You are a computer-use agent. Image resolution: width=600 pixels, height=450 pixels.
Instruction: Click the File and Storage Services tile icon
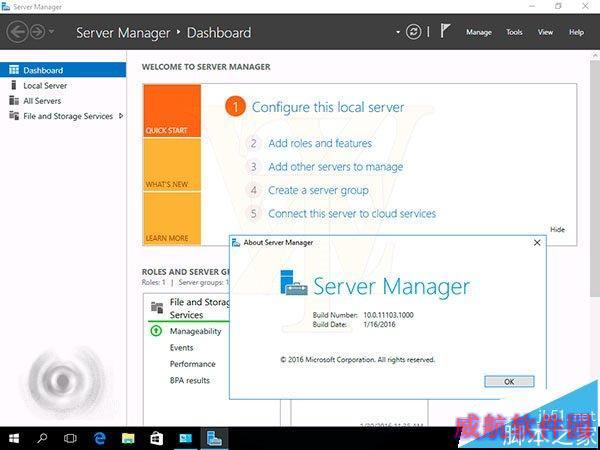click(x=157, y=307)
